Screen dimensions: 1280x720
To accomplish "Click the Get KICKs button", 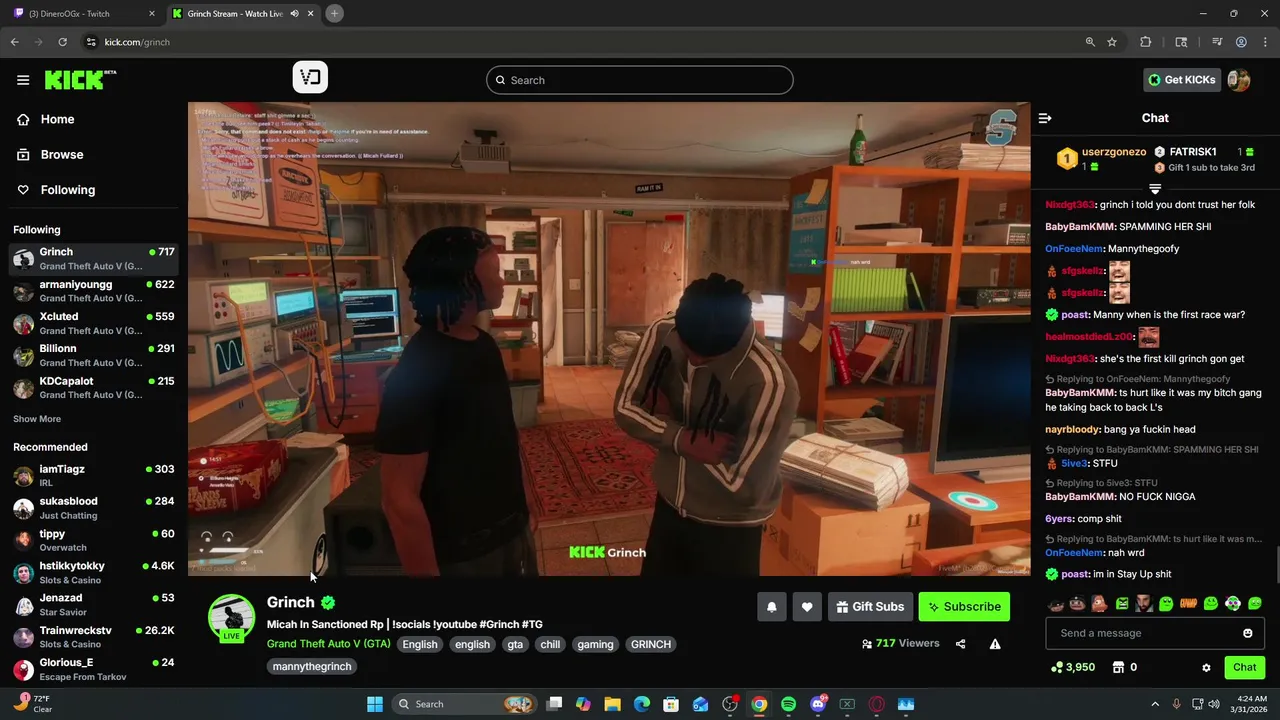I will [x=1182, y=80].
